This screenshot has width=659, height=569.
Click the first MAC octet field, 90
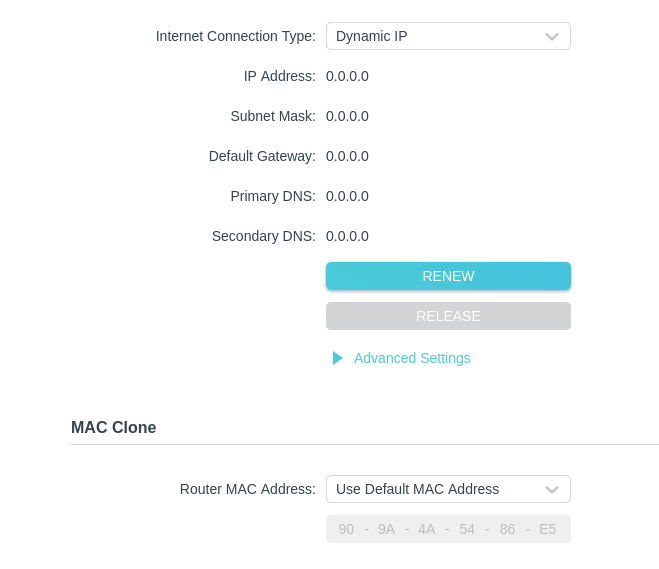tap(346, 529)
